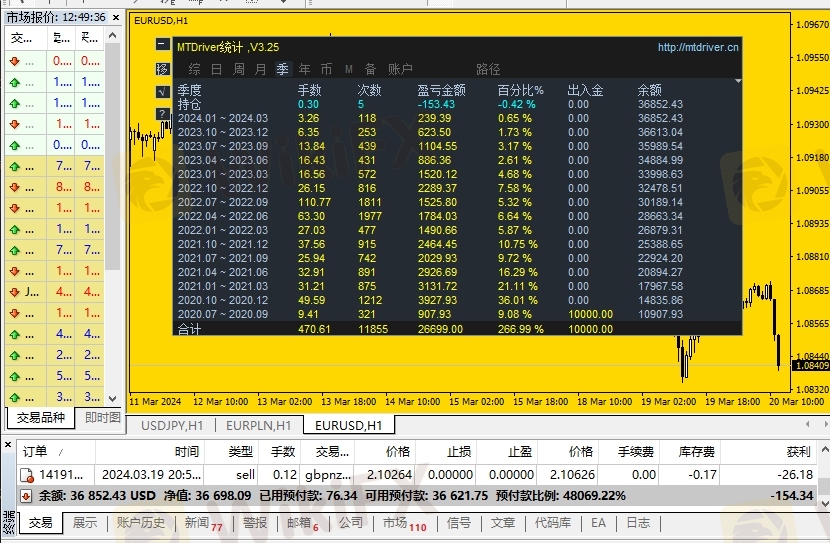The width and height of the screenshot is (830, 543).
Task: Open the 警报 alerts tab
Action: (255, 523)
